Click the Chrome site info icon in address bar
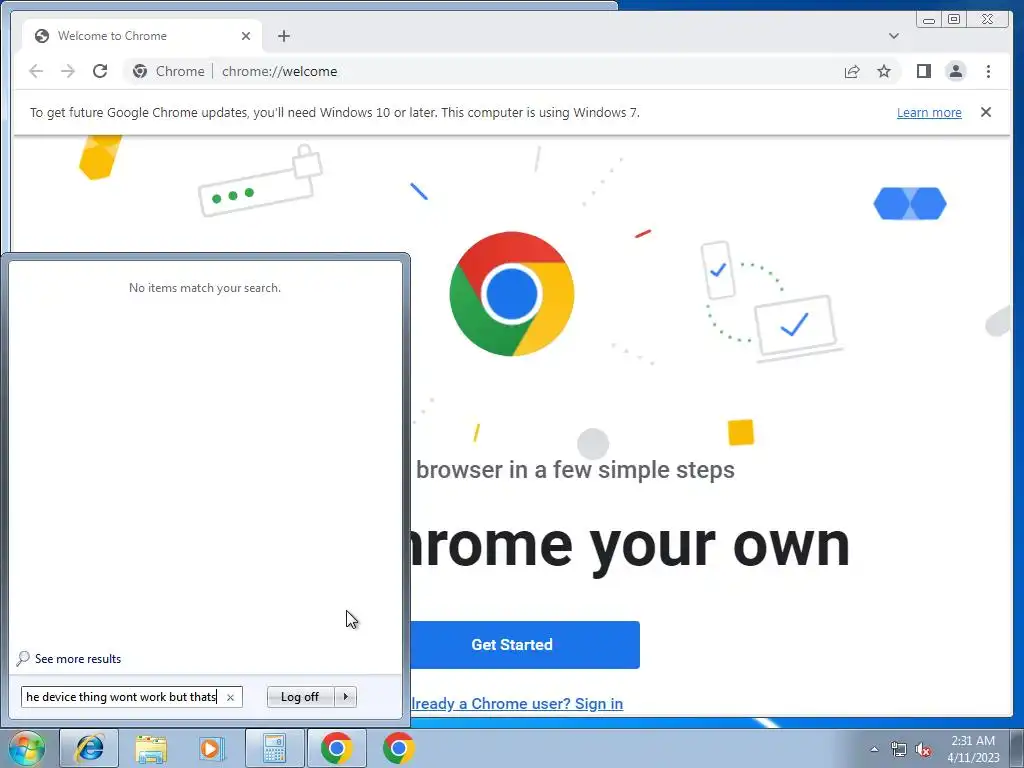The image size is (1024, 768). pyautogui.click(x=140, y=71)
